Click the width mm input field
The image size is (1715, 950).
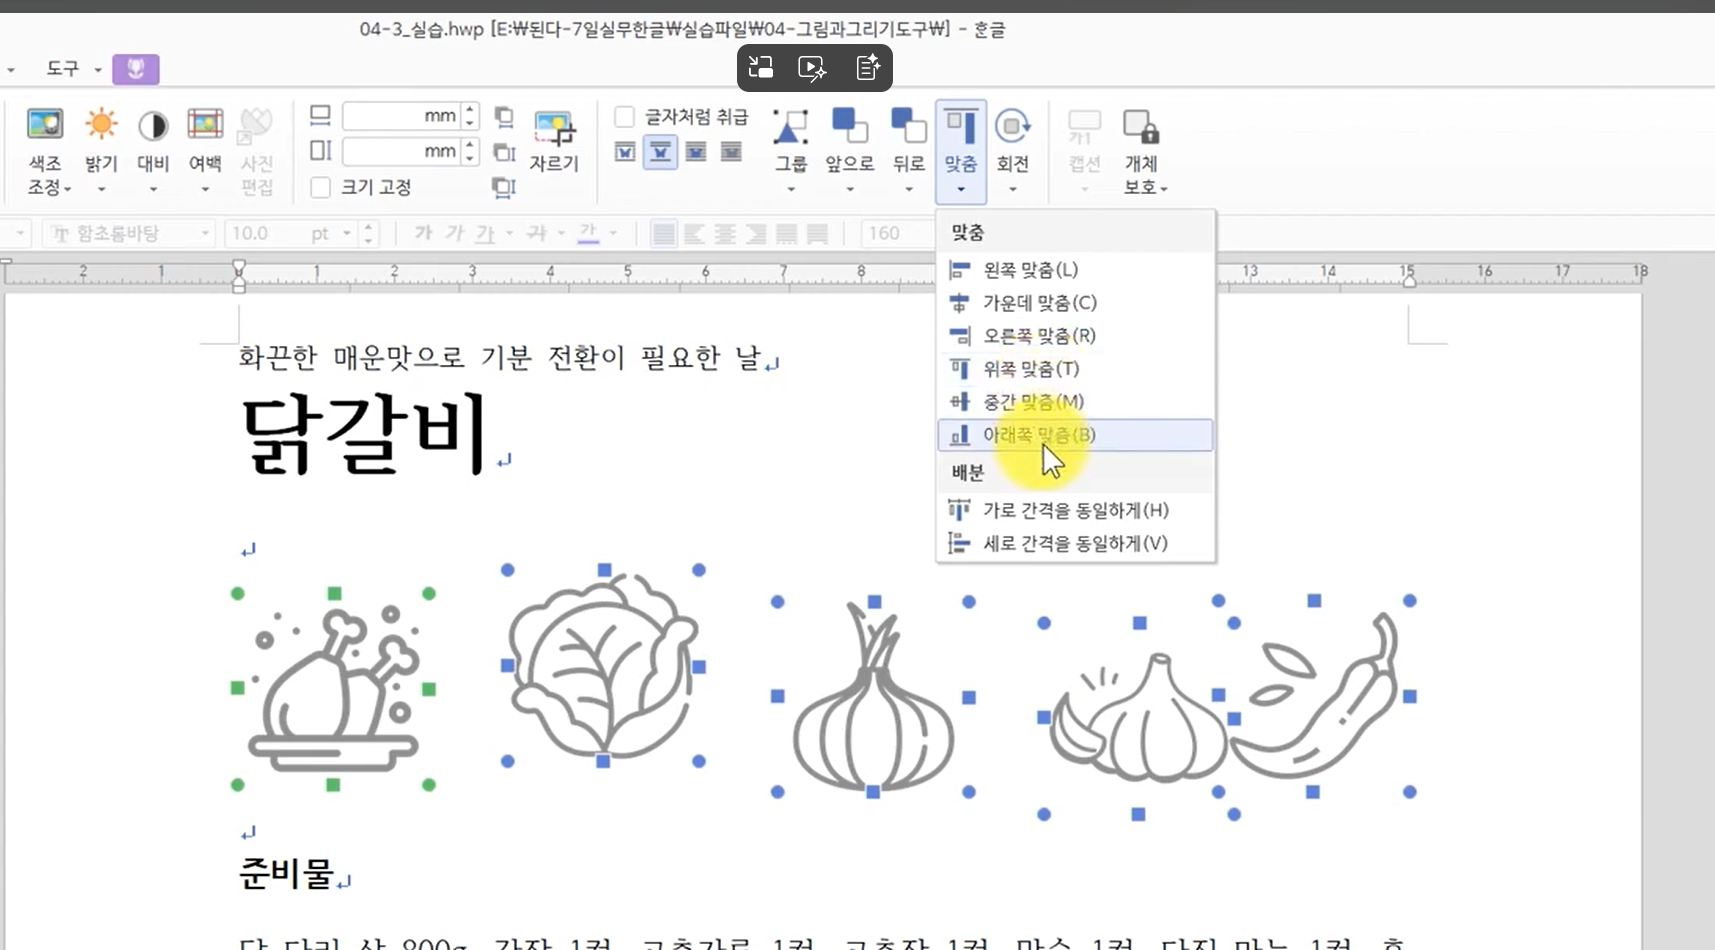(x=401, y=116)
